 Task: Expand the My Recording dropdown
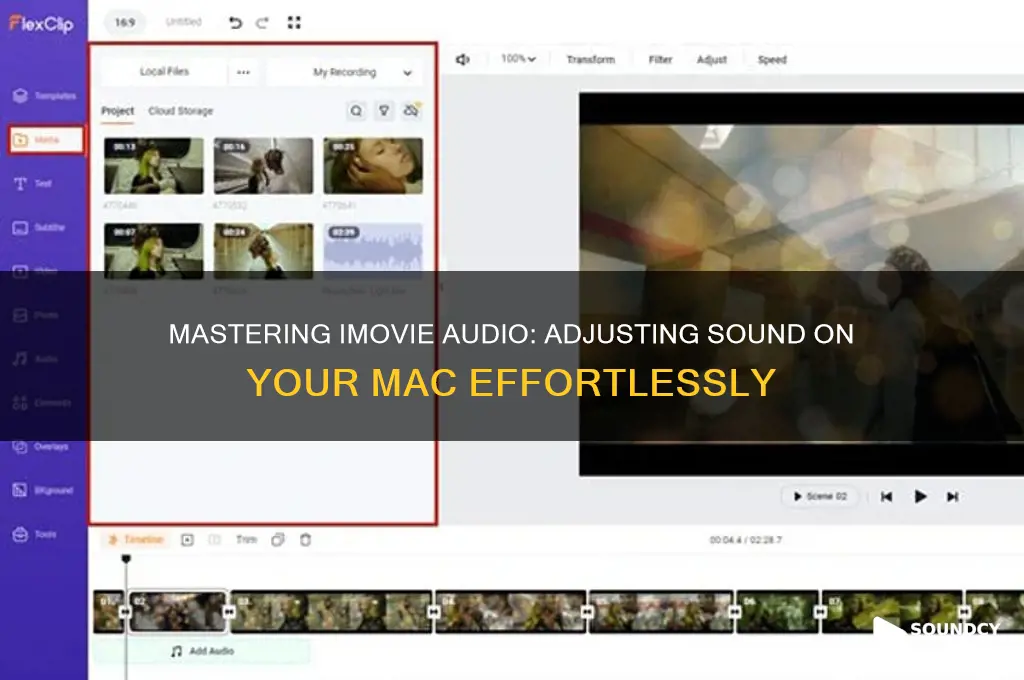pos(345,72)
